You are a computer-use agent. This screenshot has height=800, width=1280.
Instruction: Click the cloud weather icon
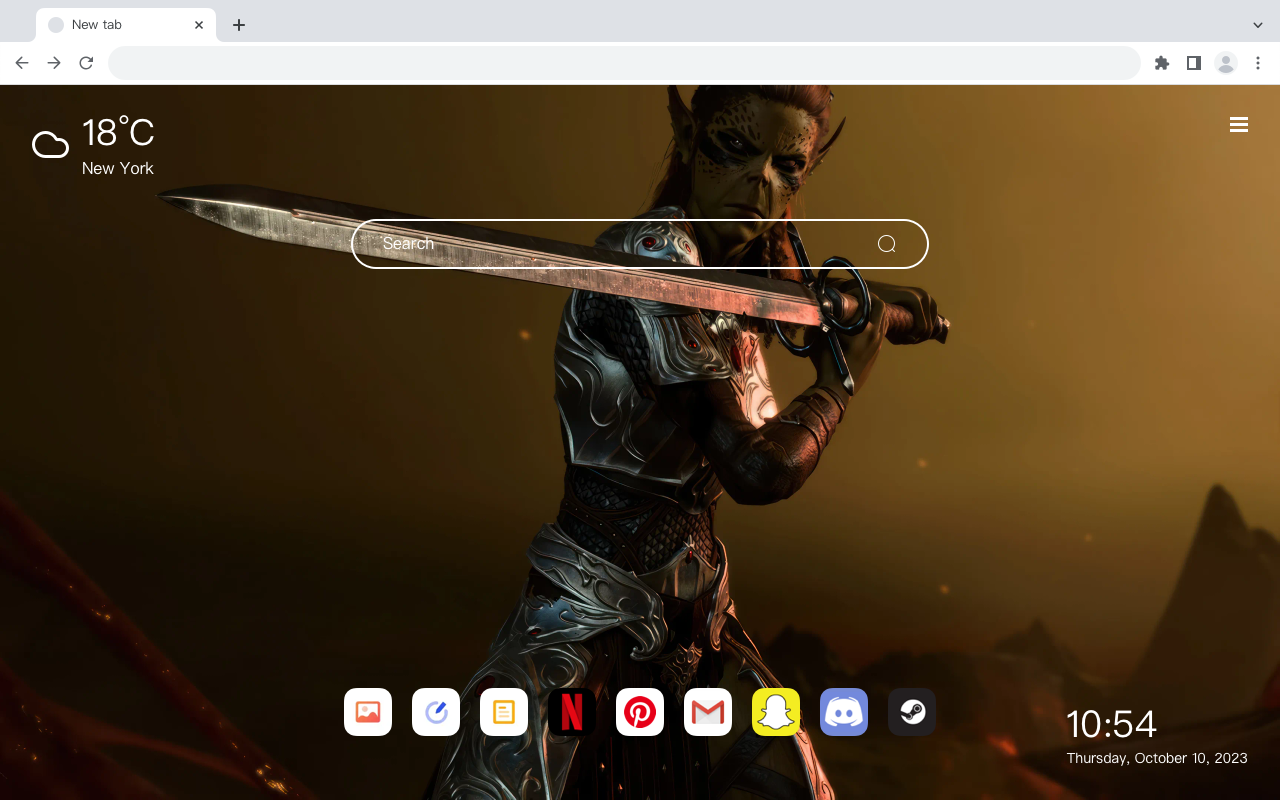pos(50,145)
